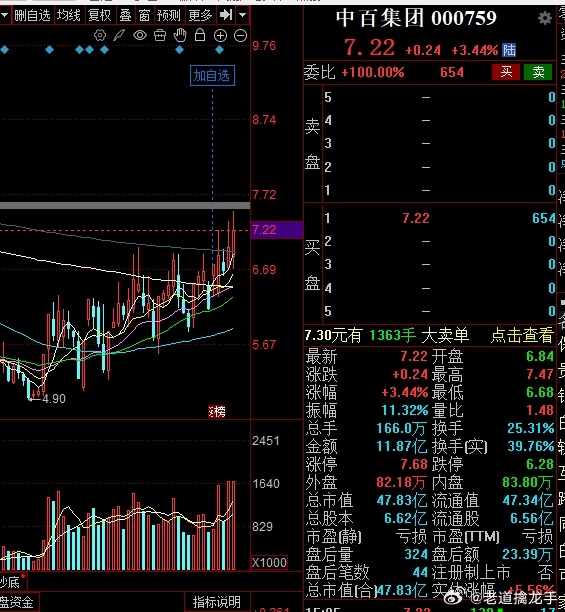Toggle the eye visibility icon
565x612 pixels.
click(x=140, y=36)
